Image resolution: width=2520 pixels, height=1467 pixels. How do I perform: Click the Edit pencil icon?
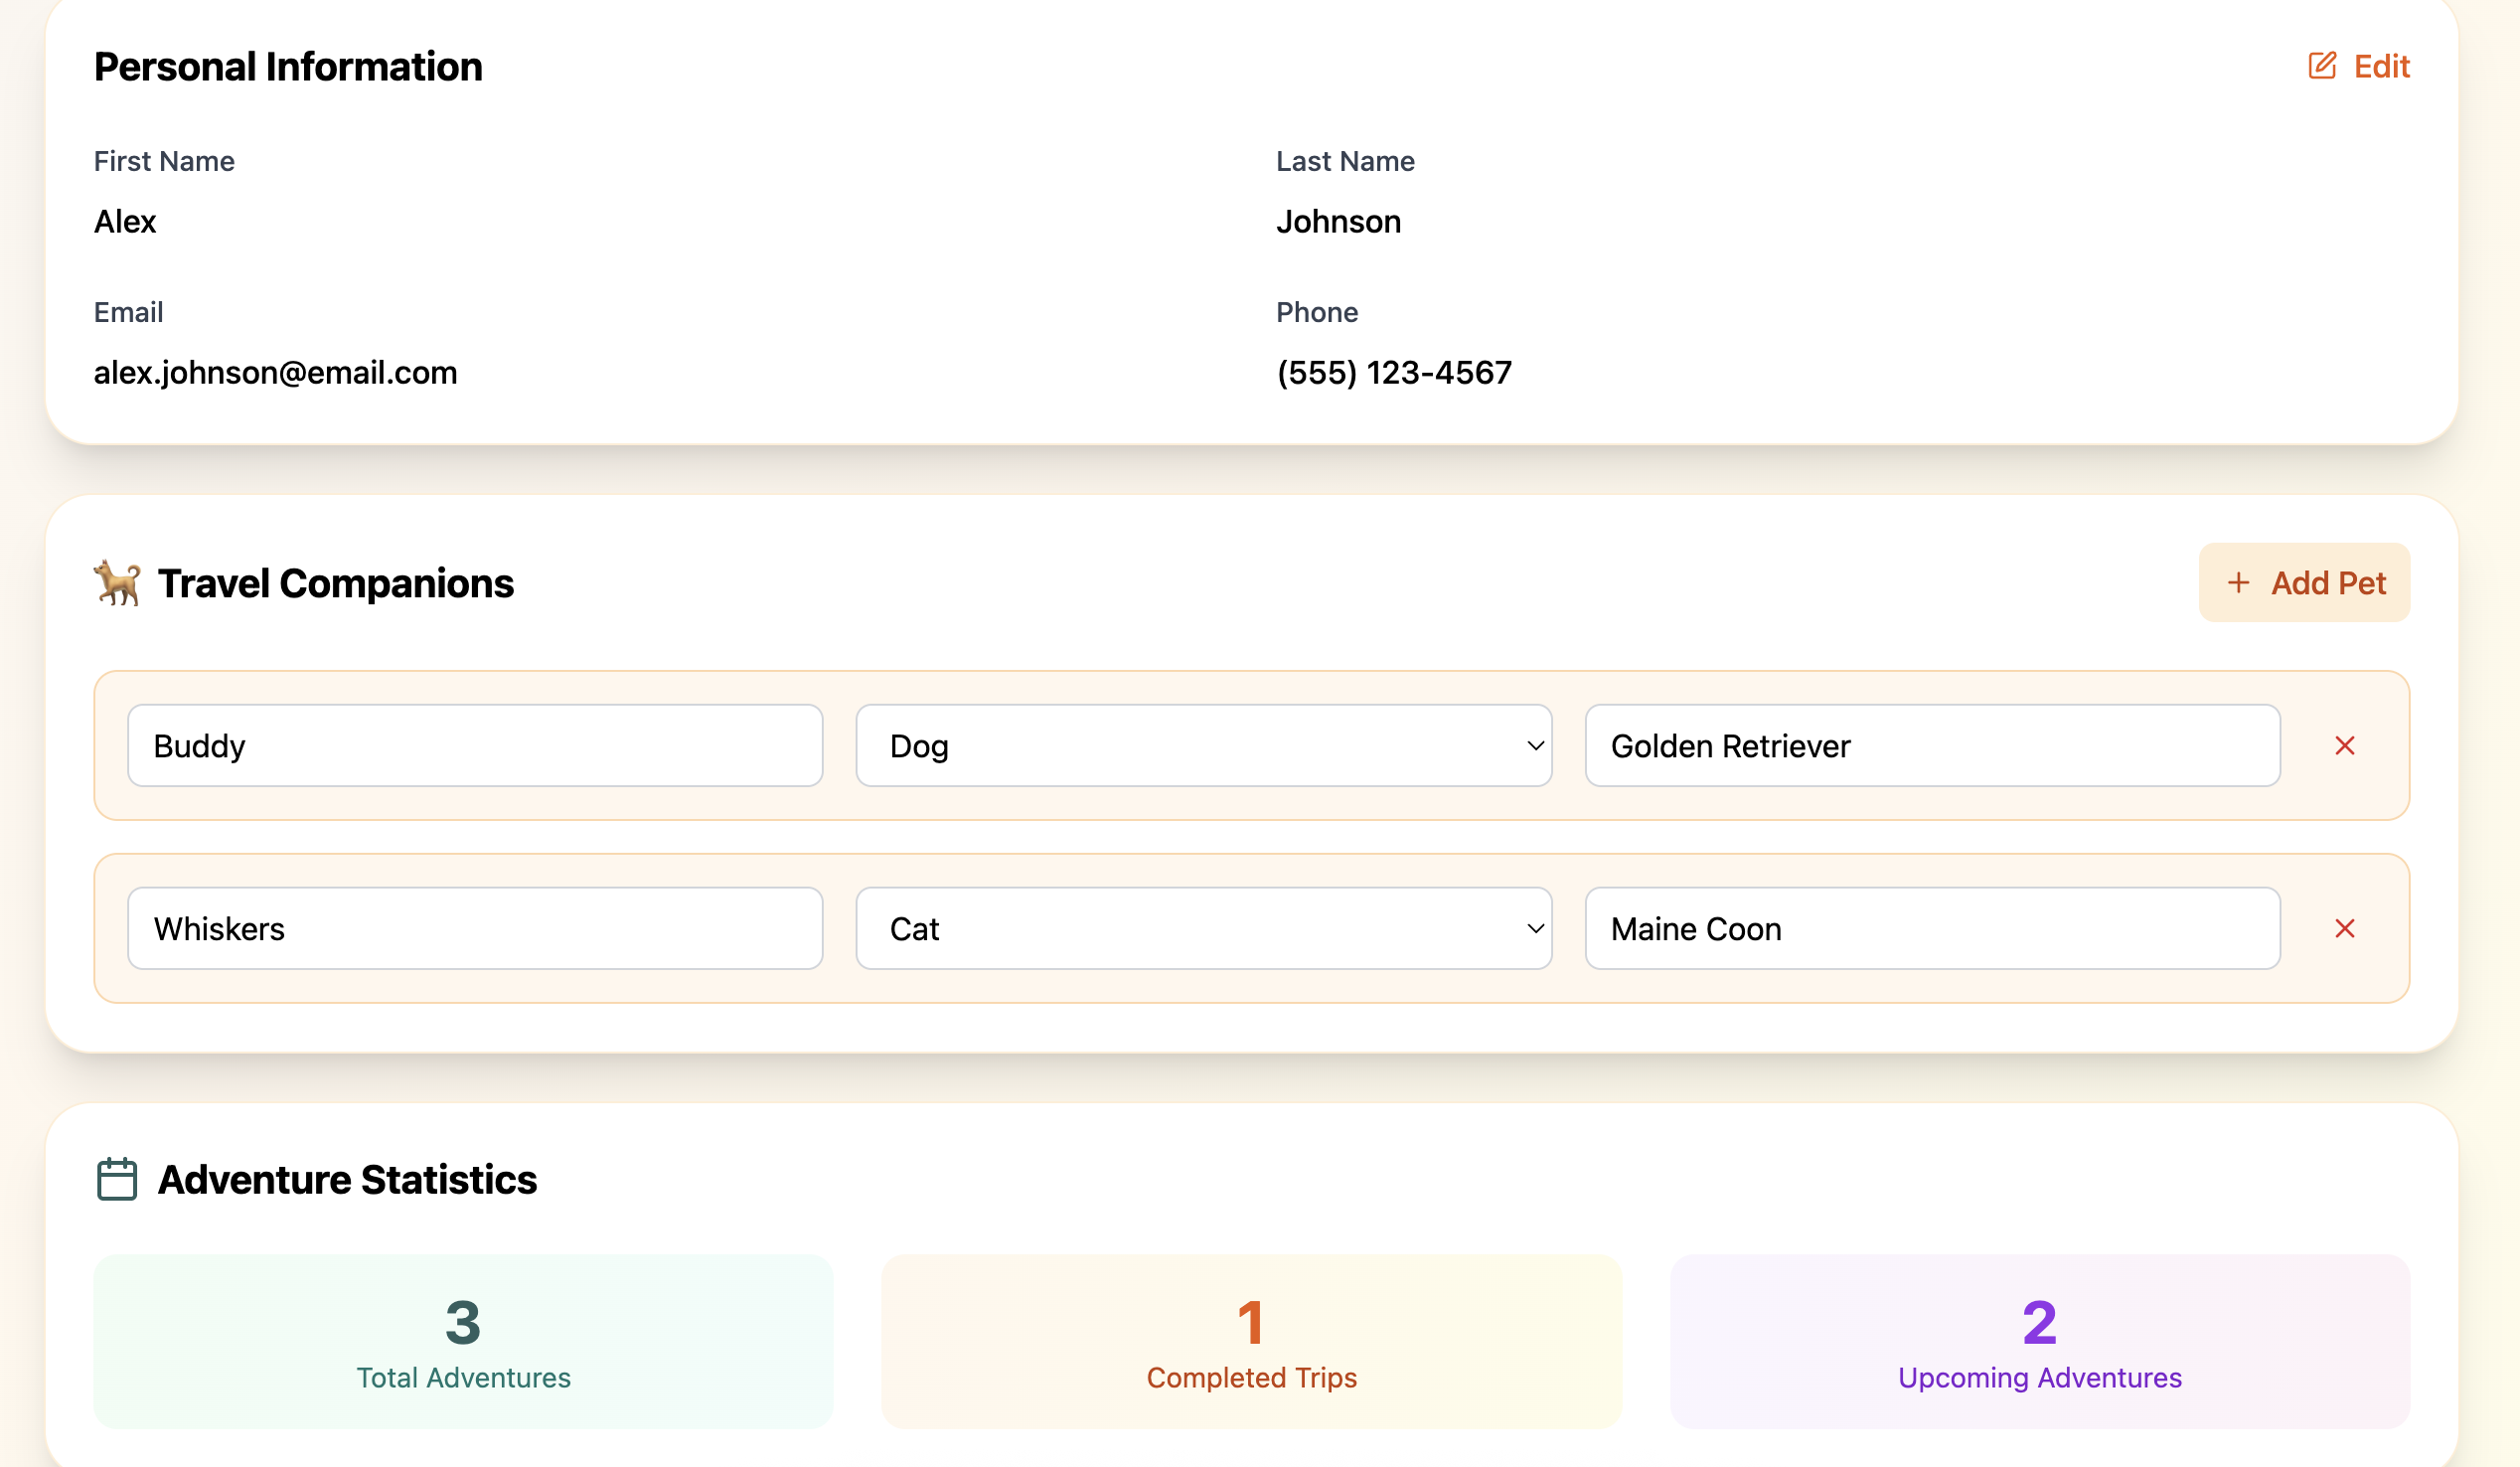click(2321, 66)
